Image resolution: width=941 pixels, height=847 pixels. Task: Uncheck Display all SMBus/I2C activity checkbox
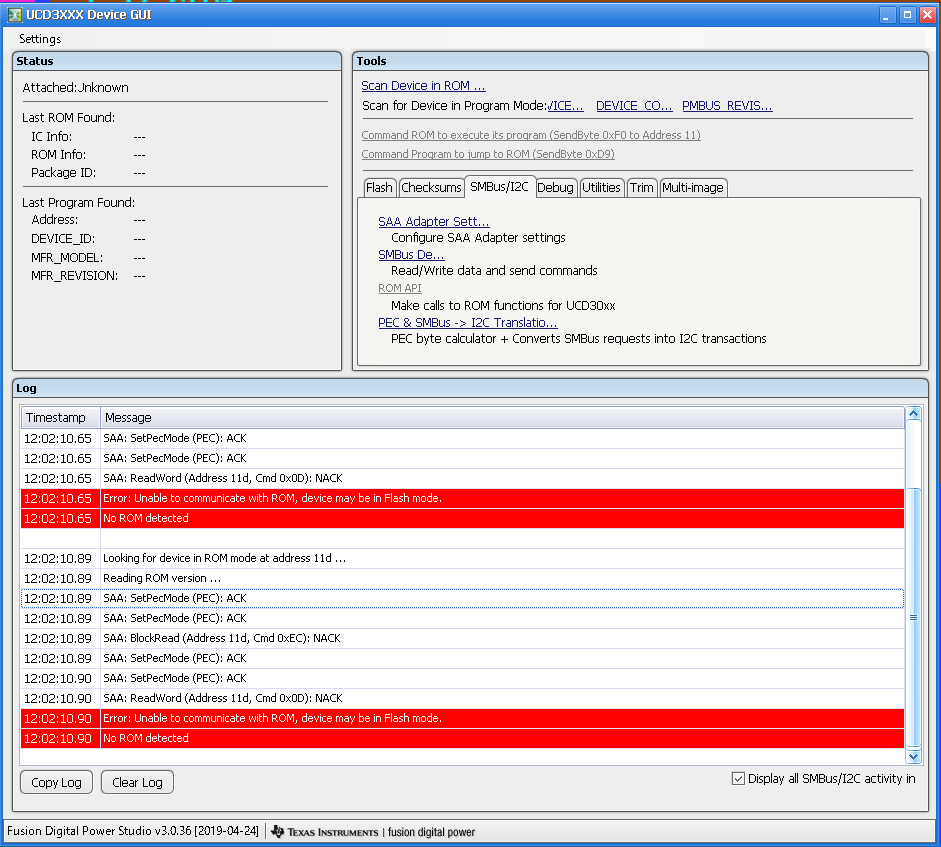[x=737, y=778]
